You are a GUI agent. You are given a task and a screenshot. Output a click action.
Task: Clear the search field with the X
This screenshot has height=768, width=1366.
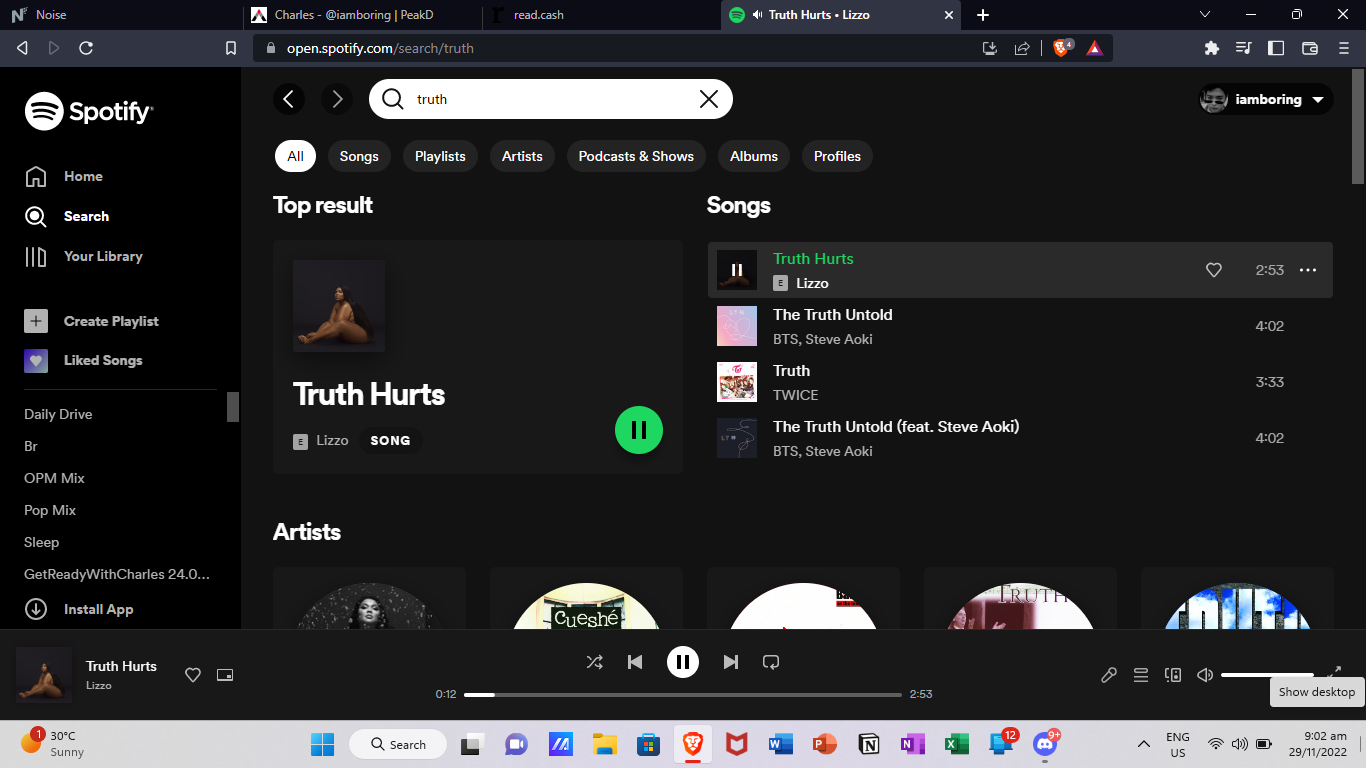coord(709,99)
